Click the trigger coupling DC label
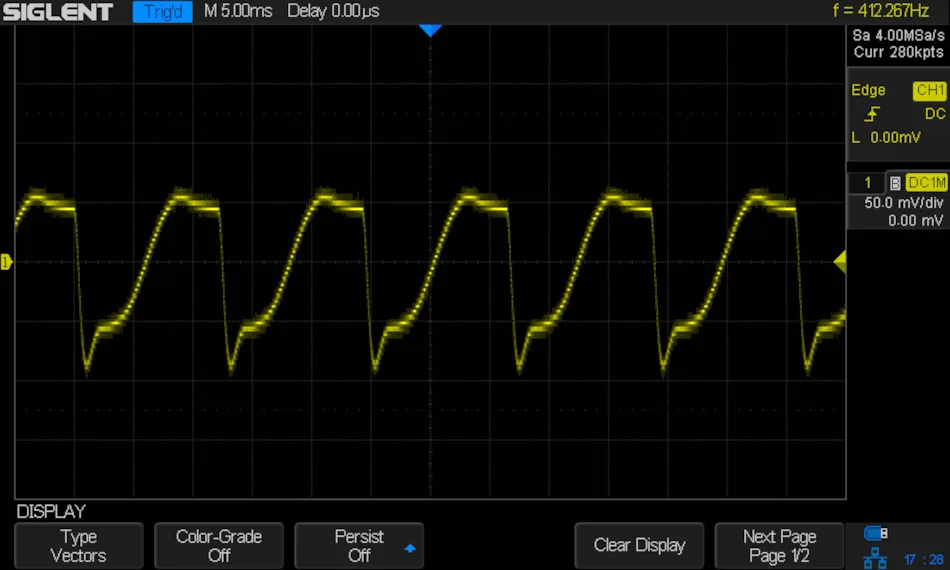Image resolution: width=950 pixels, height=570 pixels. point(935,114)
